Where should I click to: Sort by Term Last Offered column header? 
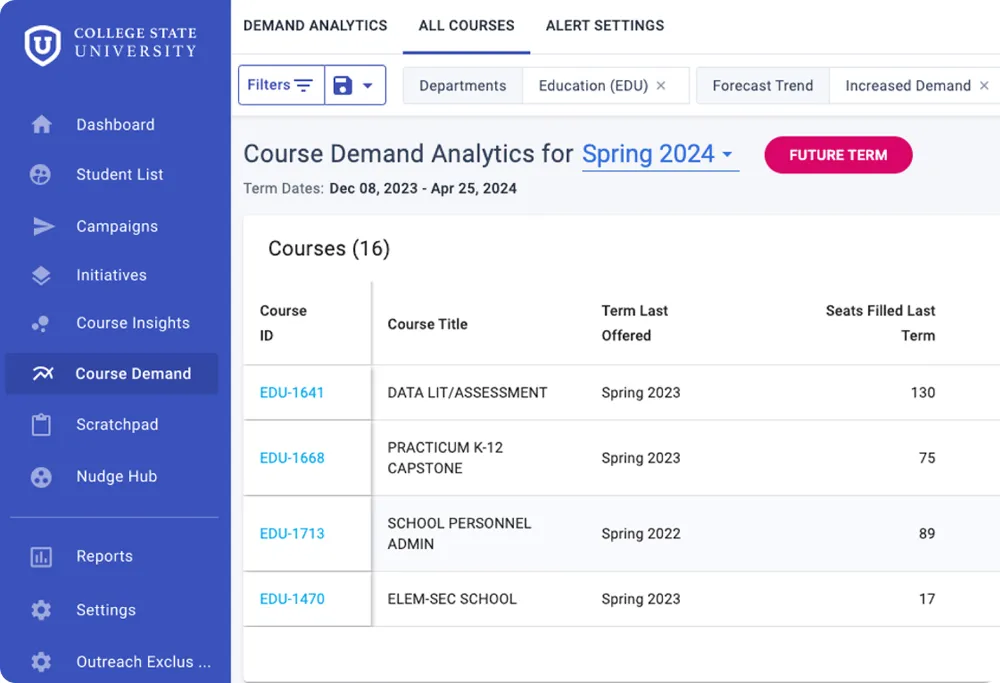(635, 323)
